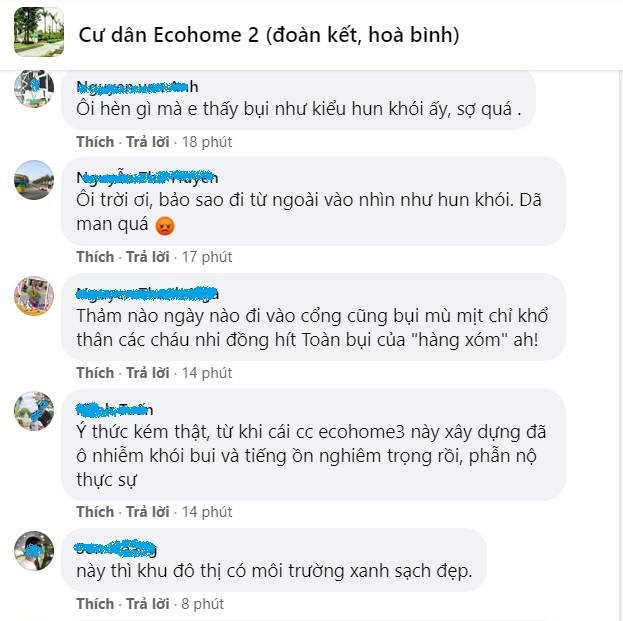623x621 pixels.
Task: Like the comment posted 8 phút ago
Action: tap(95, 604)
